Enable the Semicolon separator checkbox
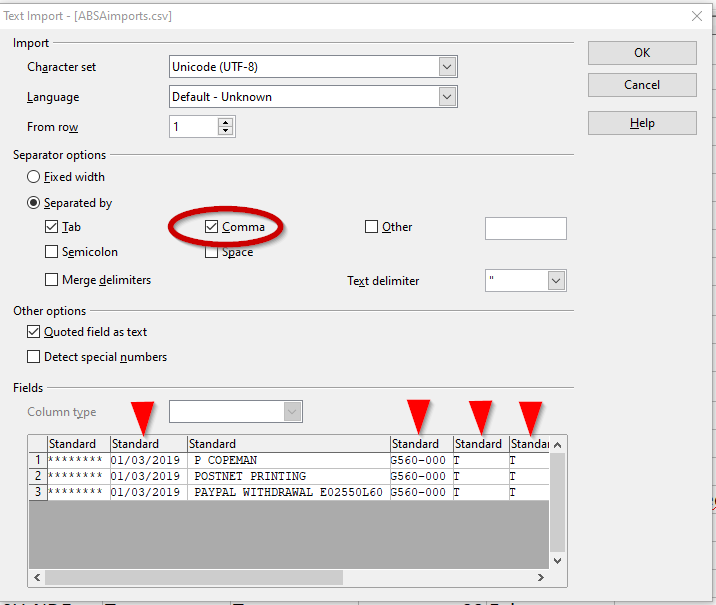This screenshot has width=716, height=605. tap(52, 253)
